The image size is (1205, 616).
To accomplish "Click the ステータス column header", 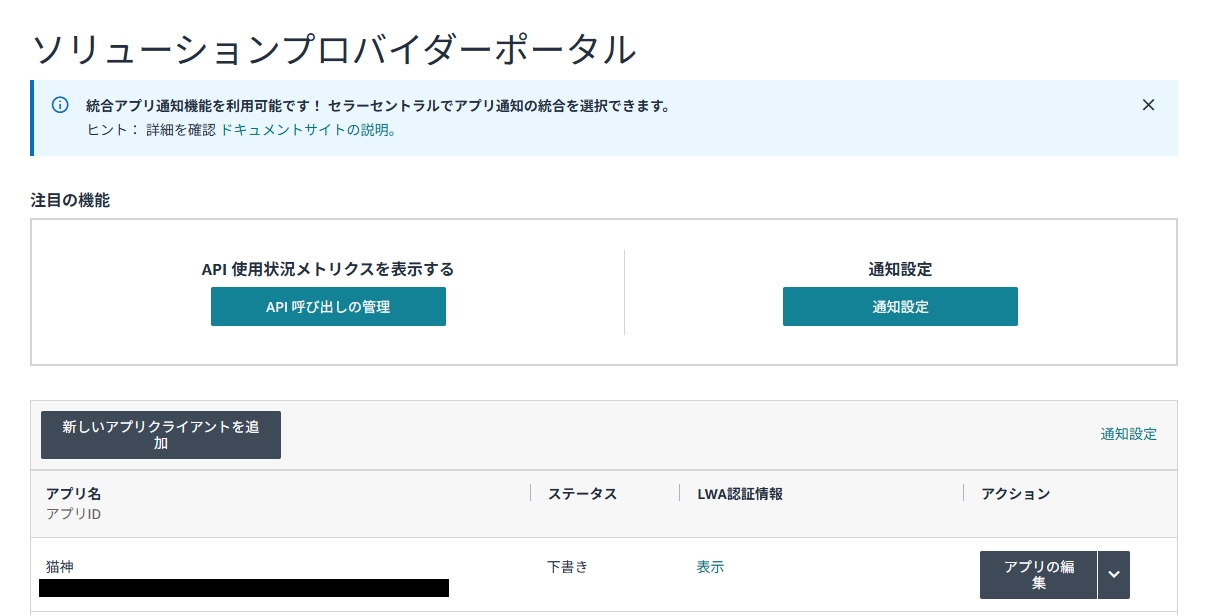I will click(582, 493).
